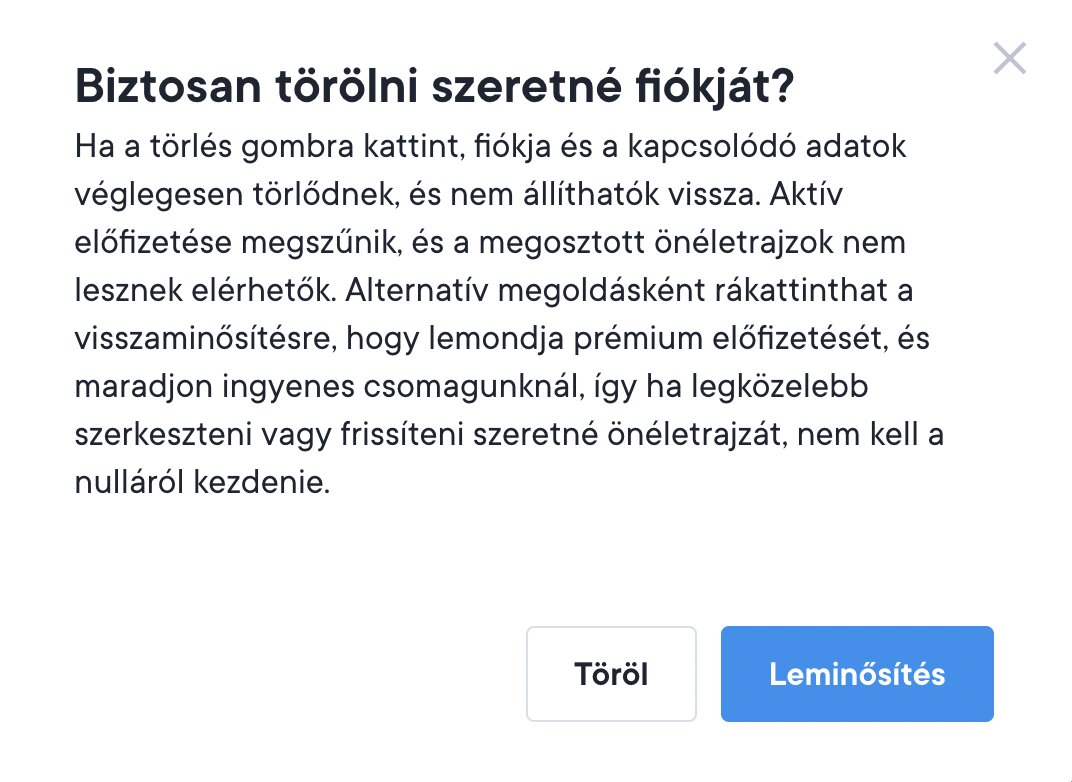Click the word "visszaminősítésre" in the text
The height and width of the screenshot is (782, 1072).
(x=205, y=339)
